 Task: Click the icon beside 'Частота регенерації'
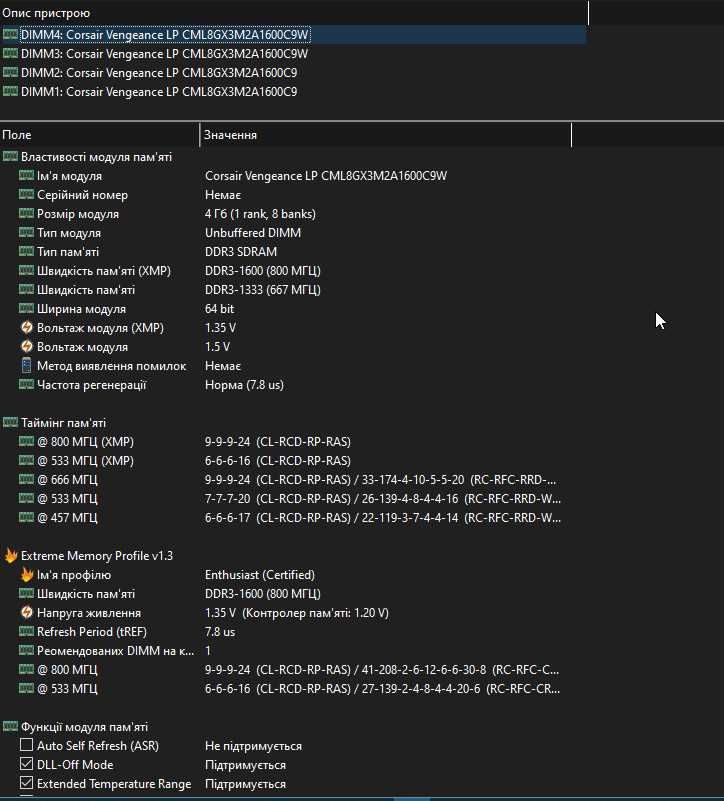(x=27, y=384)
